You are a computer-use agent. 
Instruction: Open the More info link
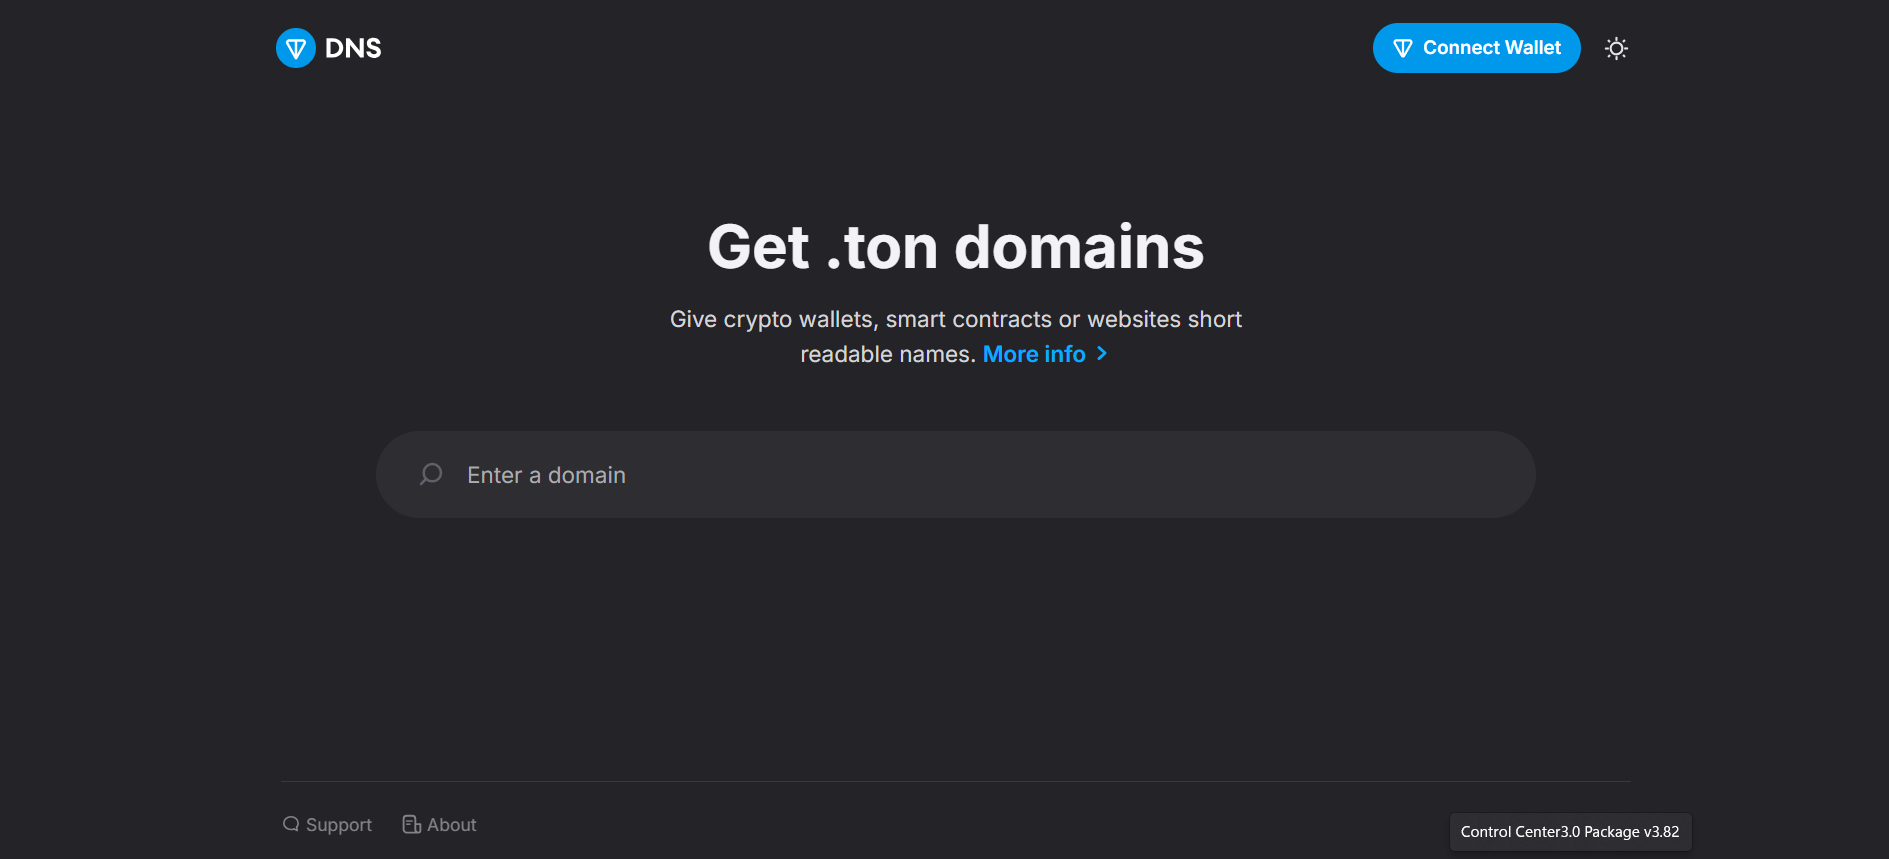[1033, 354]
